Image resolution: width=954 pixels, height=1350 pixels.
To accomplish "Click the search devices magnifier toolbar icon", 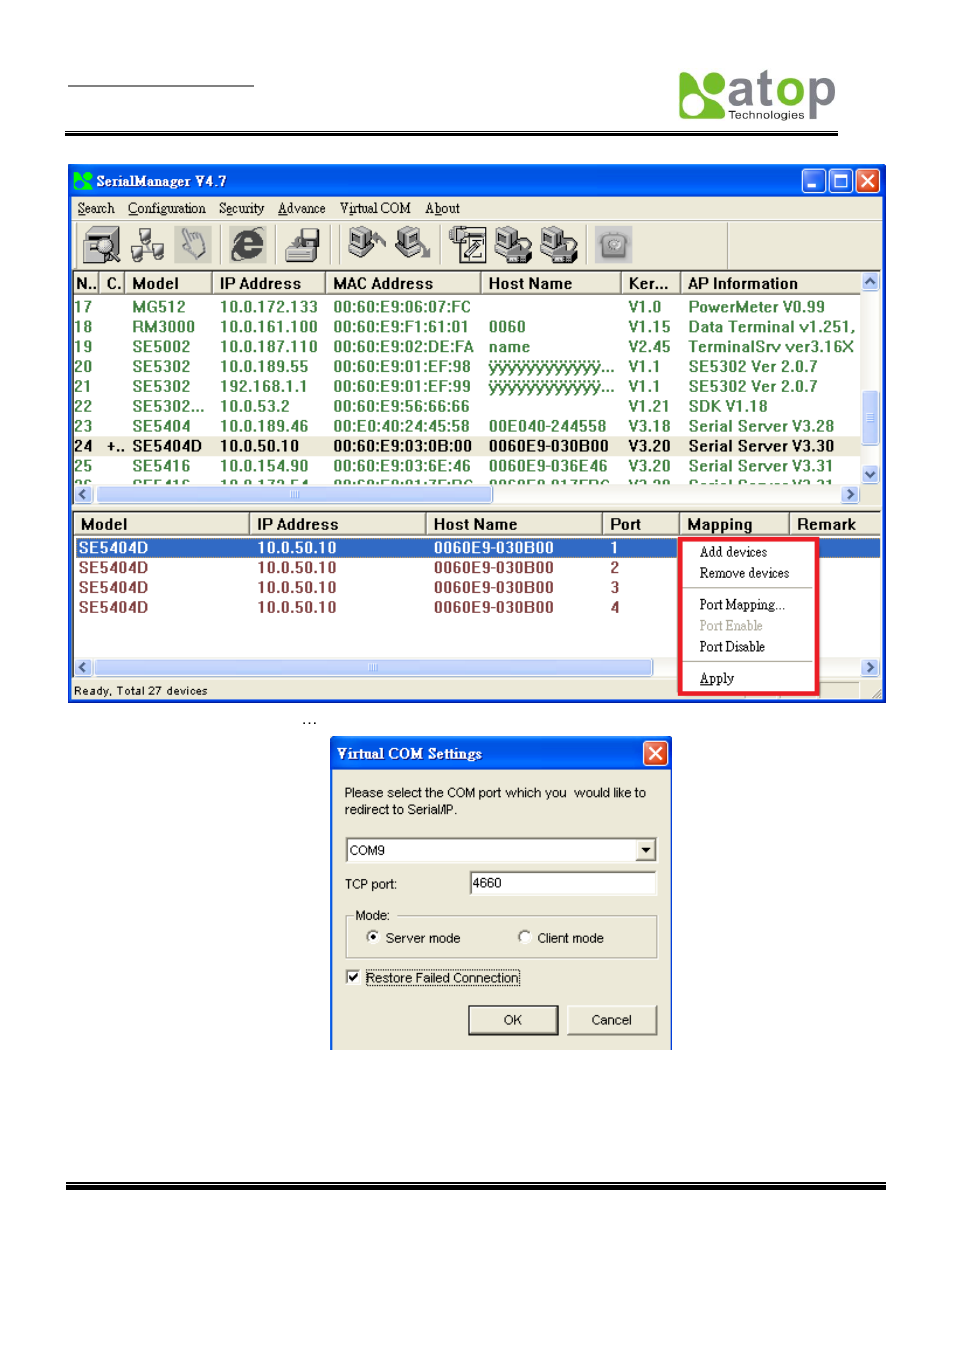I will [101, 244].
